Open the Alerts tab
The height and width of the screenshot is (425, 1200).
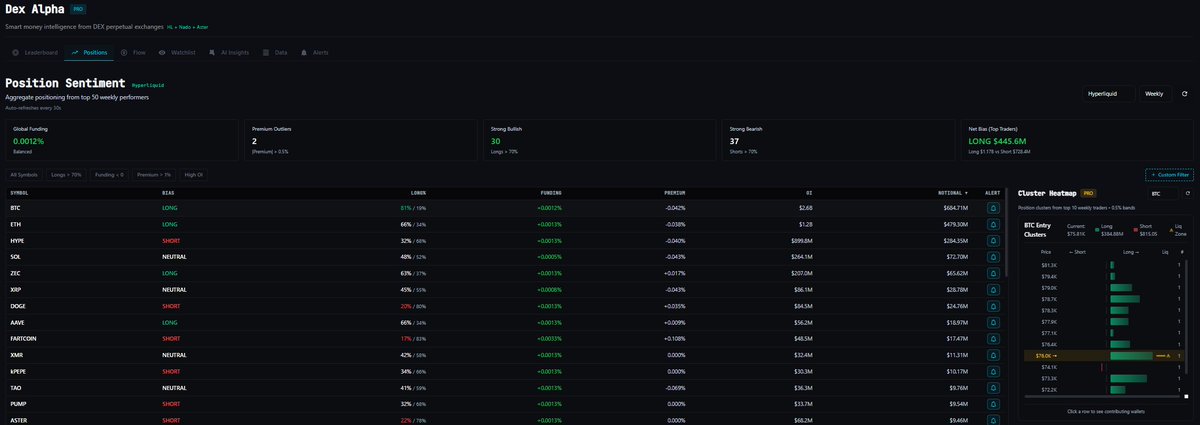click(315, 51)
